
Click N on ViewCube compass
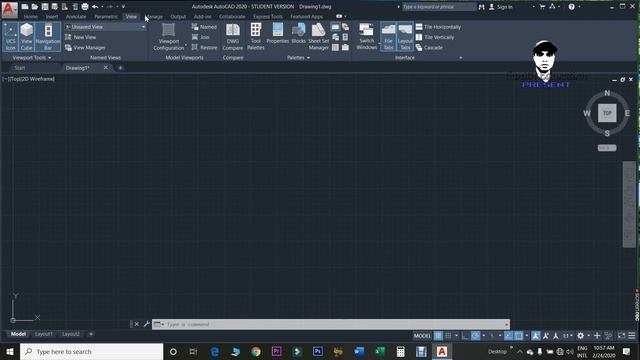(x=607, y=93)
